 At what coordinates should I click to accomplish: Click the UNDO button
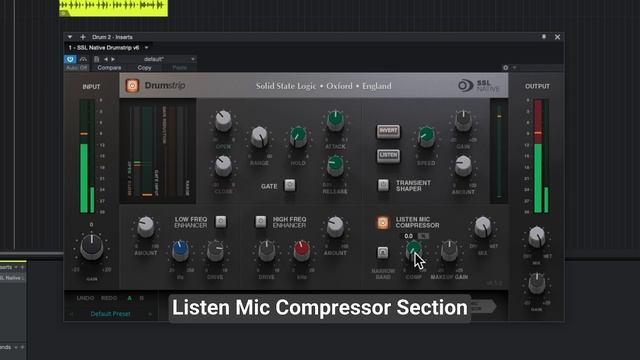coord(85,298)
